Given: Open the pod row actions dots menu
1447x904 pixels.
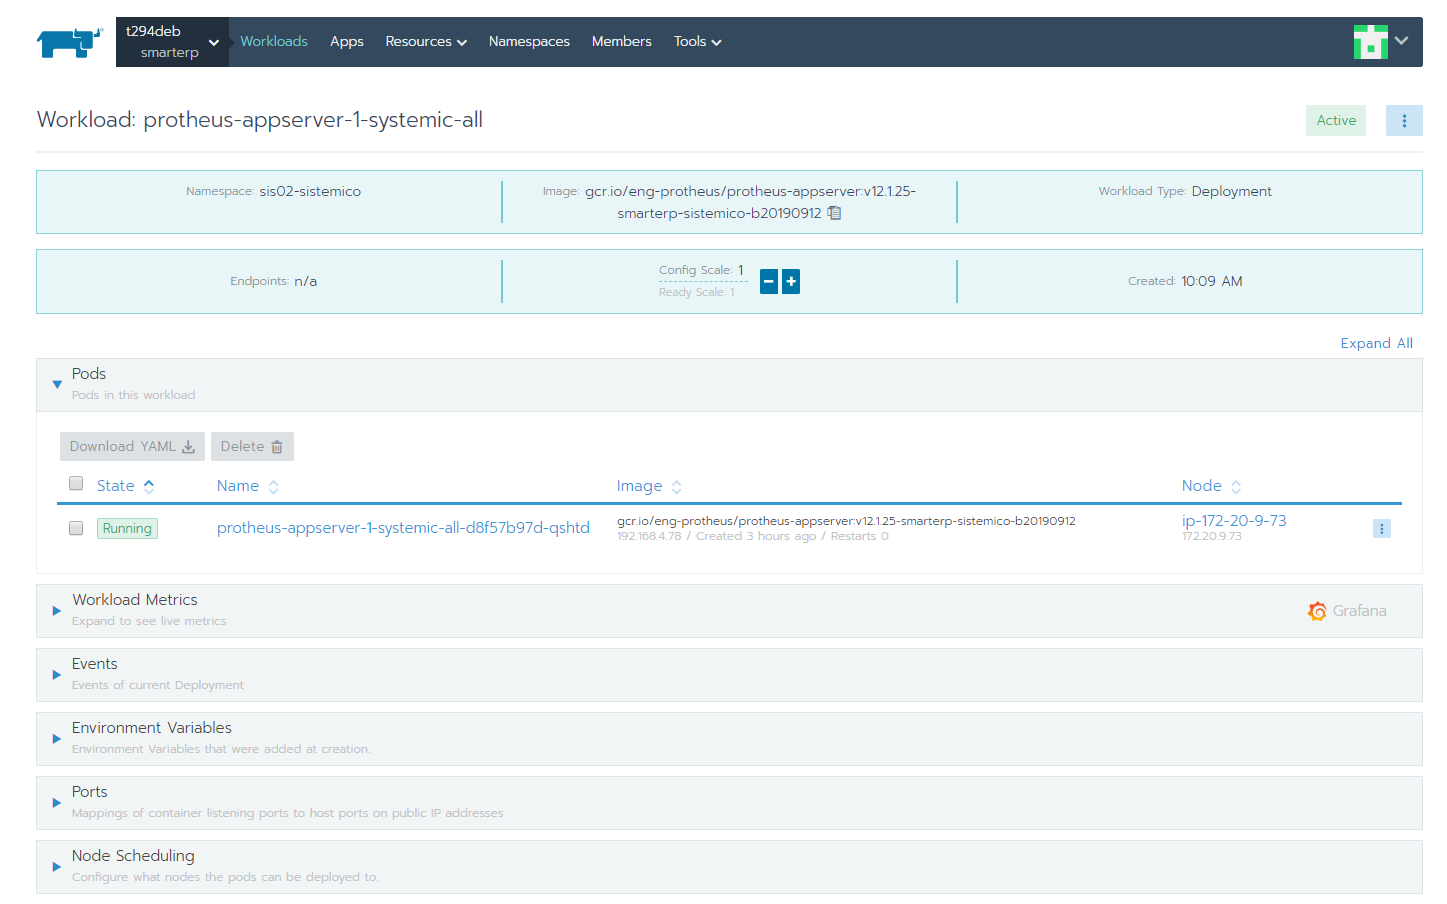Looking at the screenshot, I should [x=1382, y=529].
